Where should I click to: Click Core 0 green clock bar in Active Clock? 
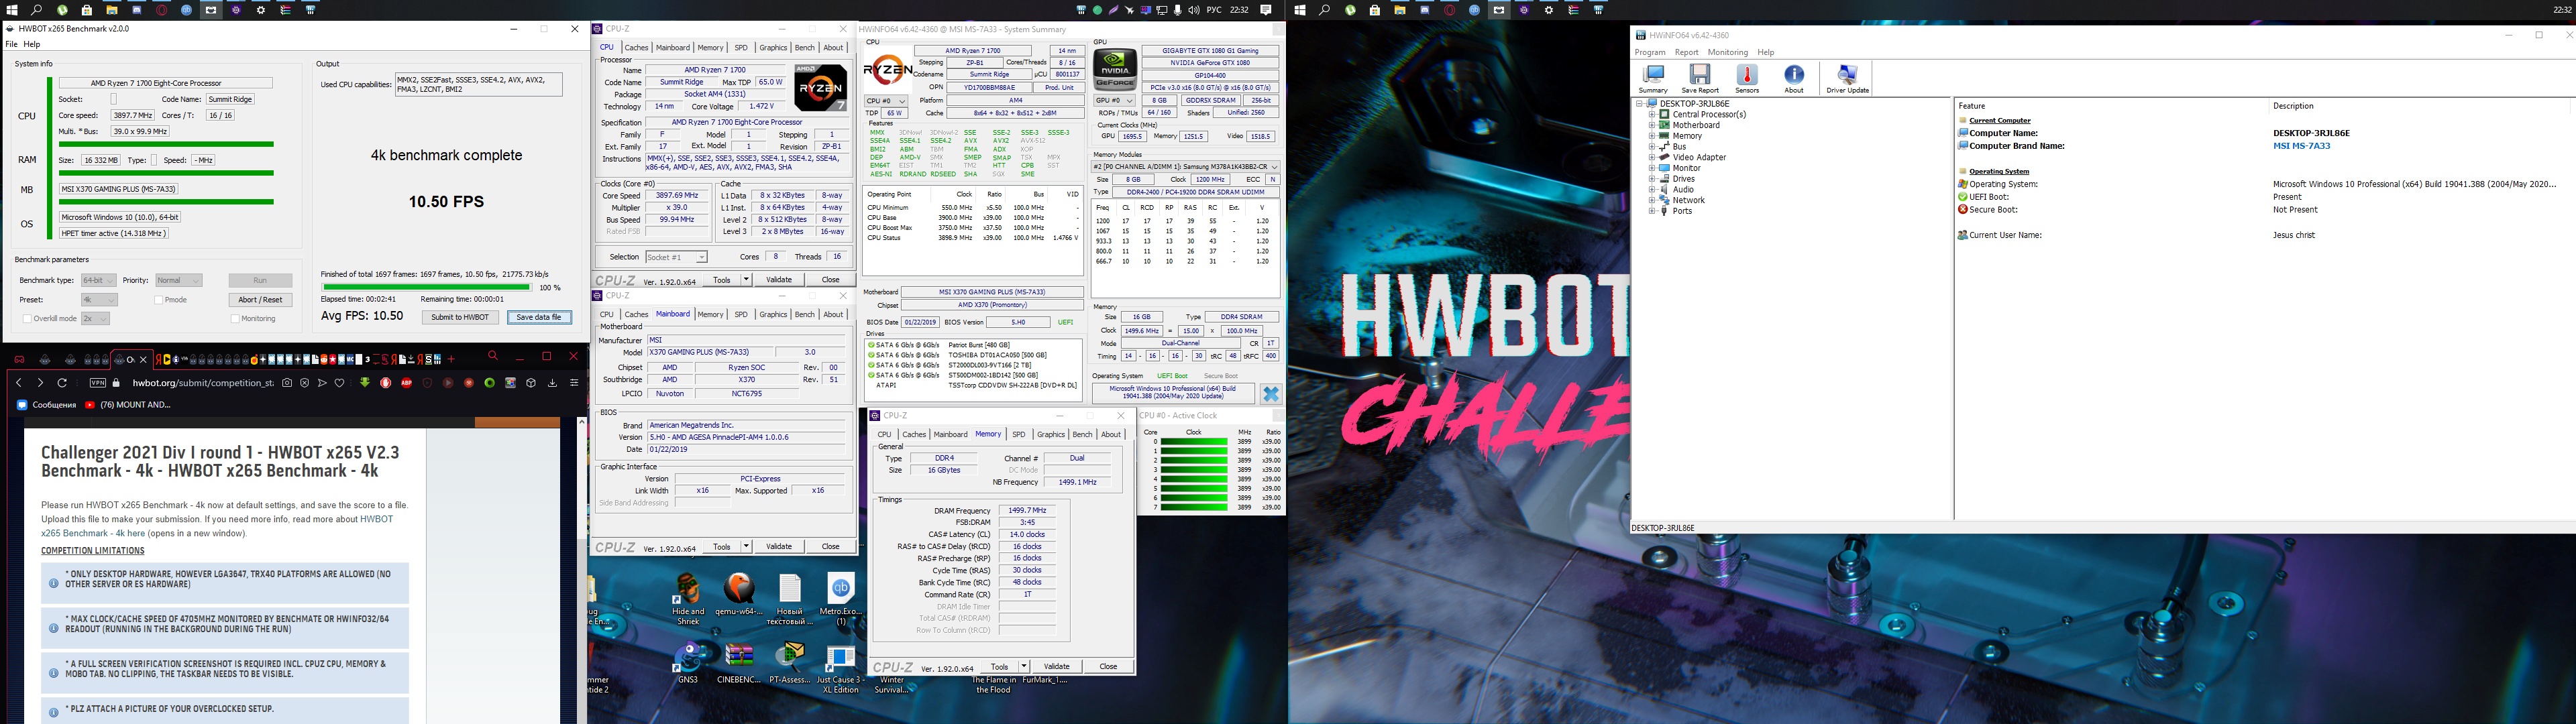pos(1194,441)
